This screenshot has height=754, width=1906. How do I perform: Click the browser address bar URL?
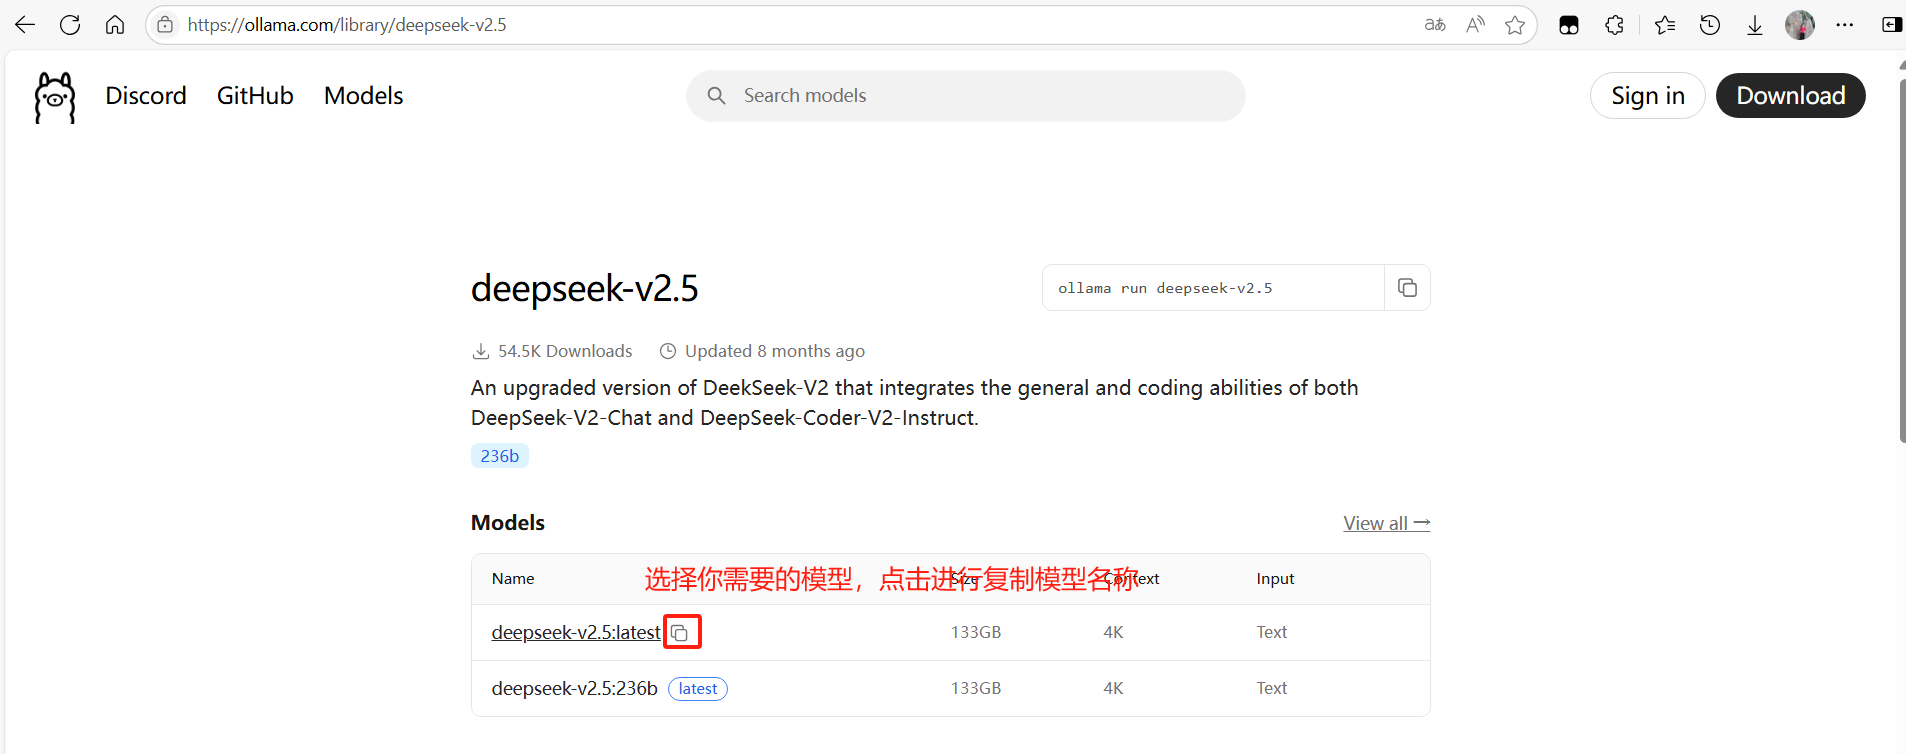347,25
